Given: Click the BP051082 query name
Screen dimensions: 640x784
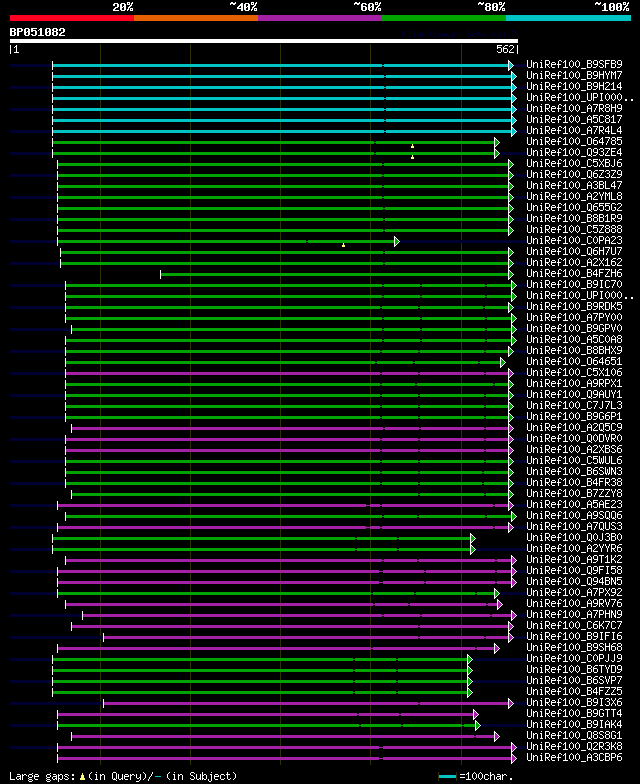Looking at the screenshot, I should click(38, 32).
